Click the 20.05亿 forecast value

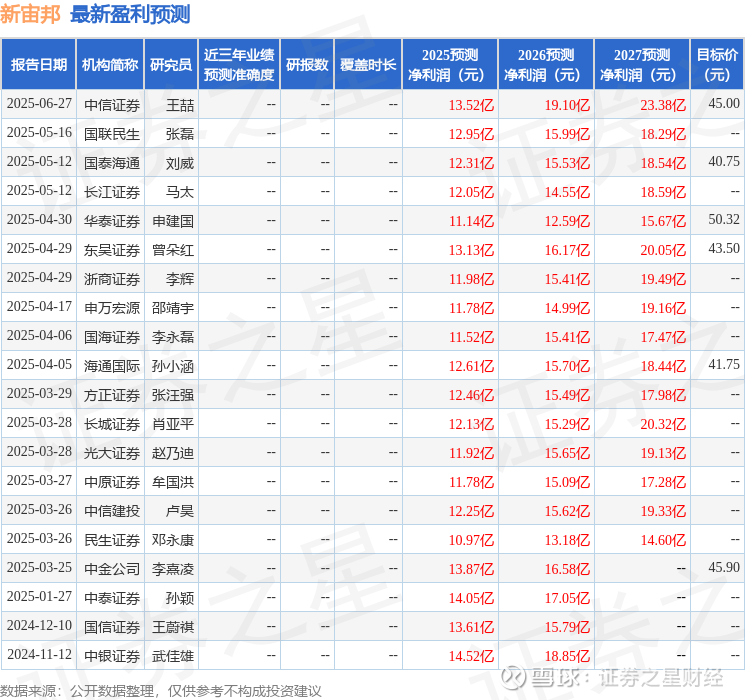(663, 250)
